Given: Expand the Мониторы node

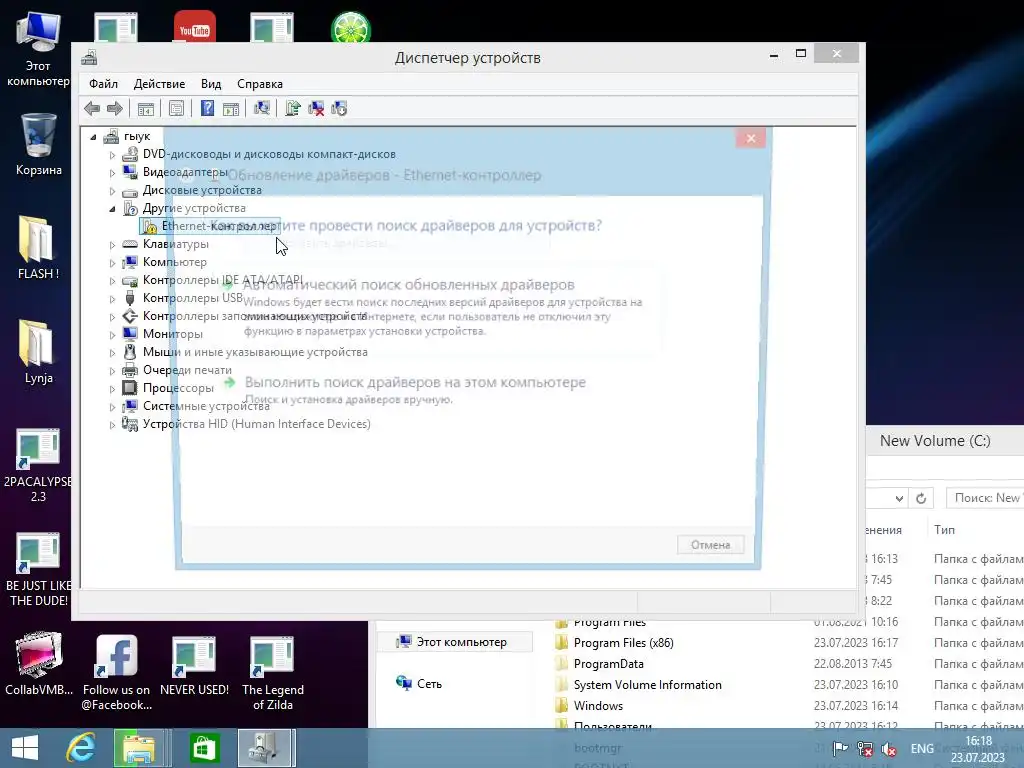Looking at the screenshot, I should coord(112,334).
